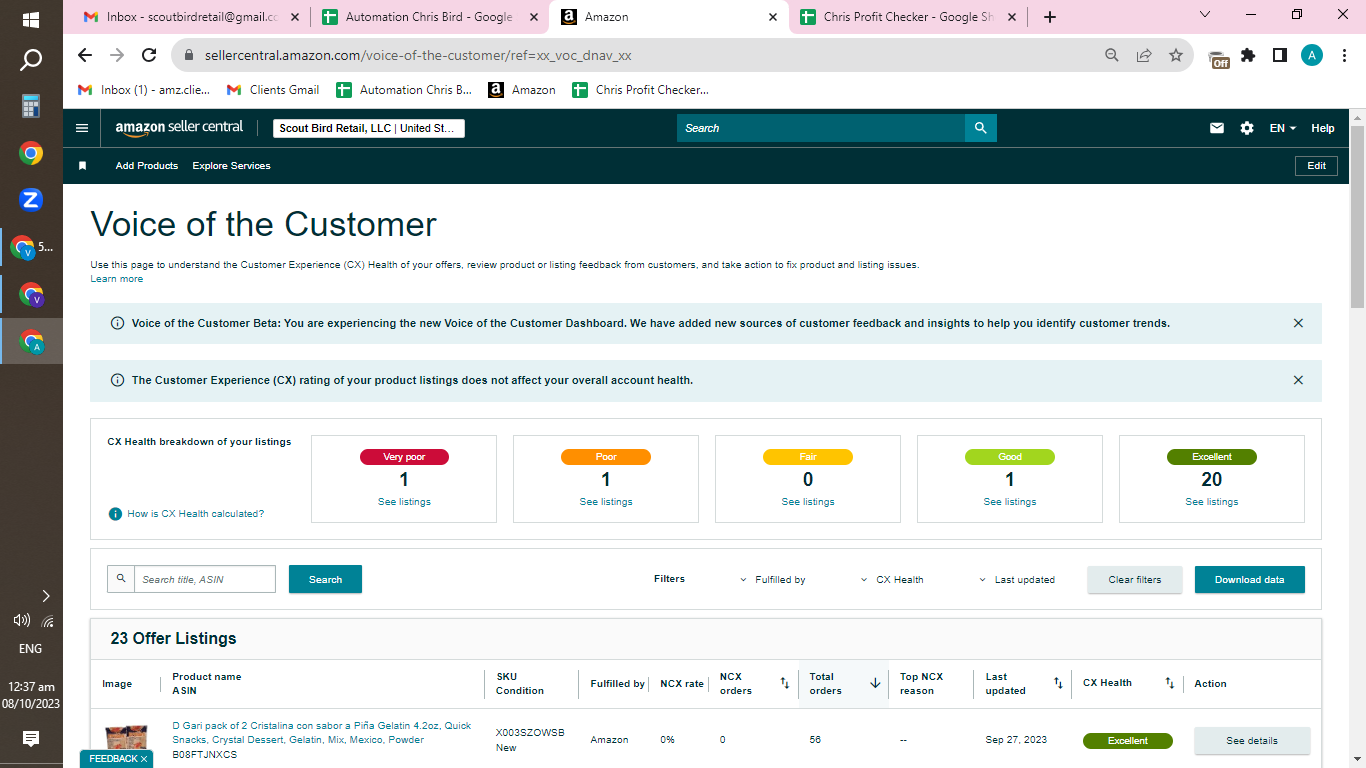Bookmark this page with the star icon

1176,55
